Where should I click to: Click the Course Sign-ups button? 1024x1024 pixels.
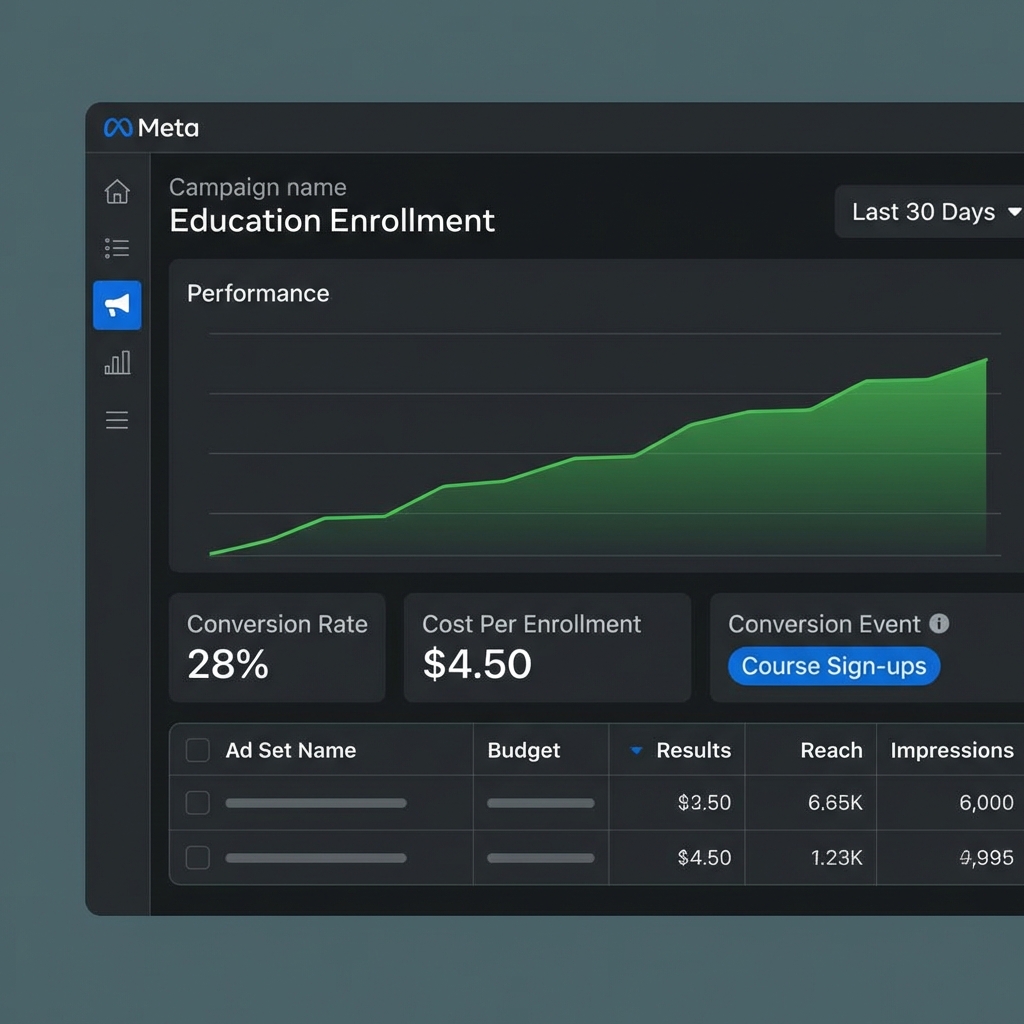click(834, 667)
